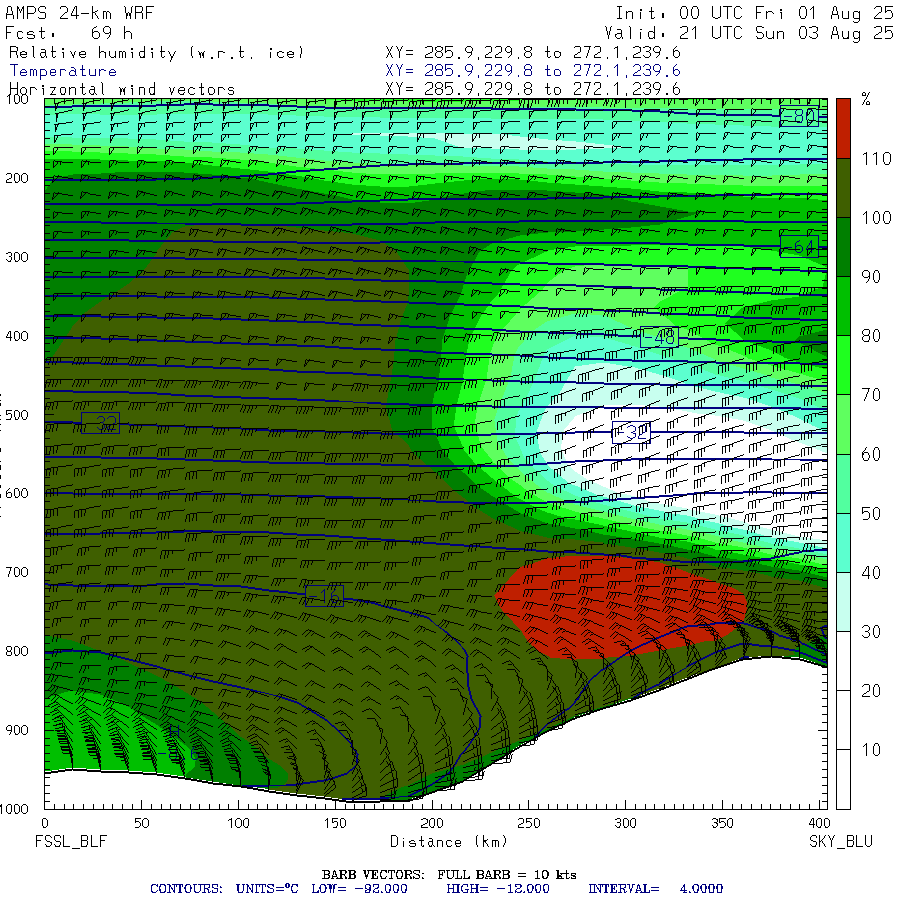Click the 200 km distance axis label

(432, 823)
